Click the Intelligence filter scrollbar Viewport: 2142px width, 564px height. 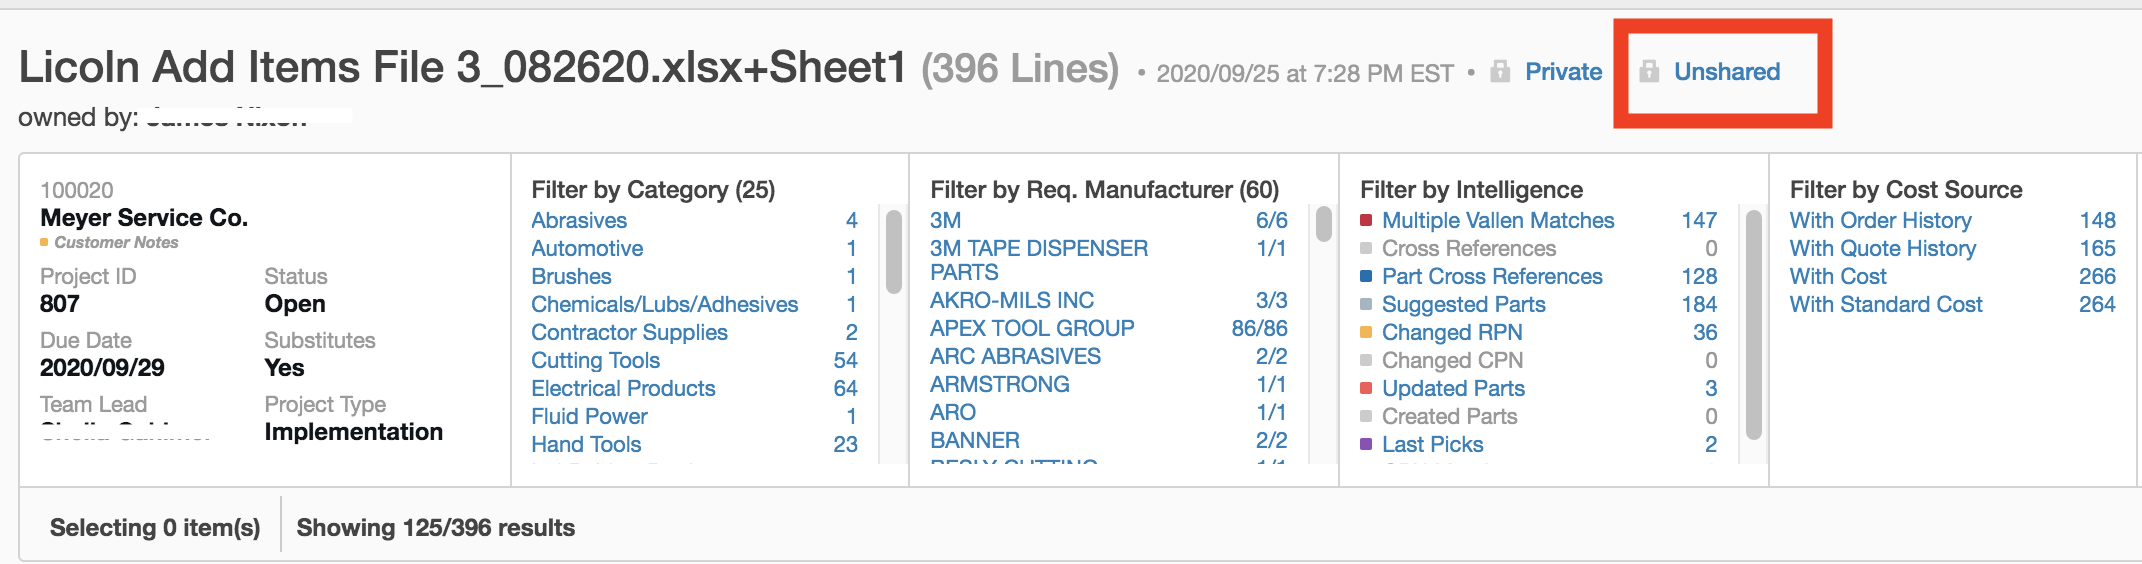tap(1753, 324)
